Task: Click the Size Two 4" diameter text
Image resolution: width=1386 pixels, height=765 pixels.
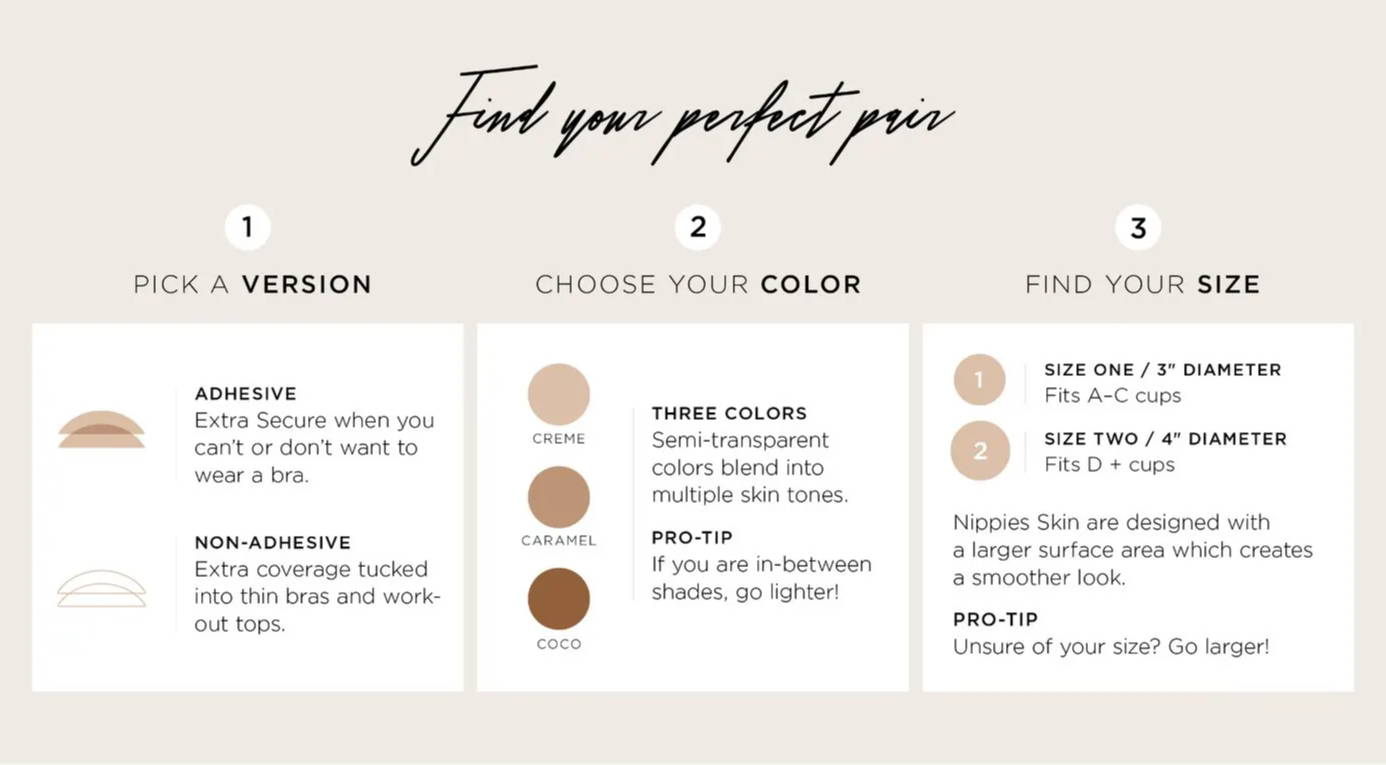Action: coord(1166,439)
